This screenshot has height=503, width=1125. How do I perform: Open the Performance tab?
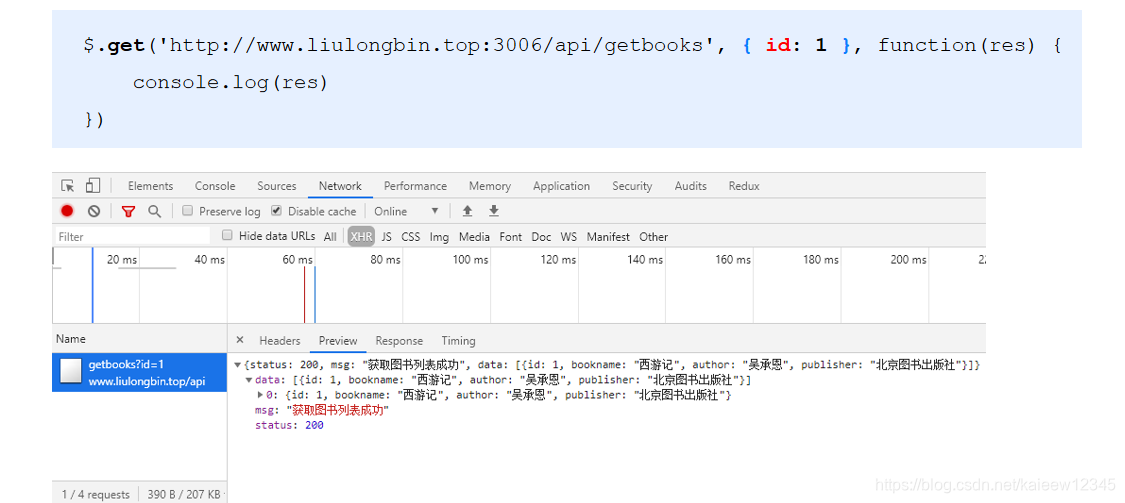click(415, 186)
